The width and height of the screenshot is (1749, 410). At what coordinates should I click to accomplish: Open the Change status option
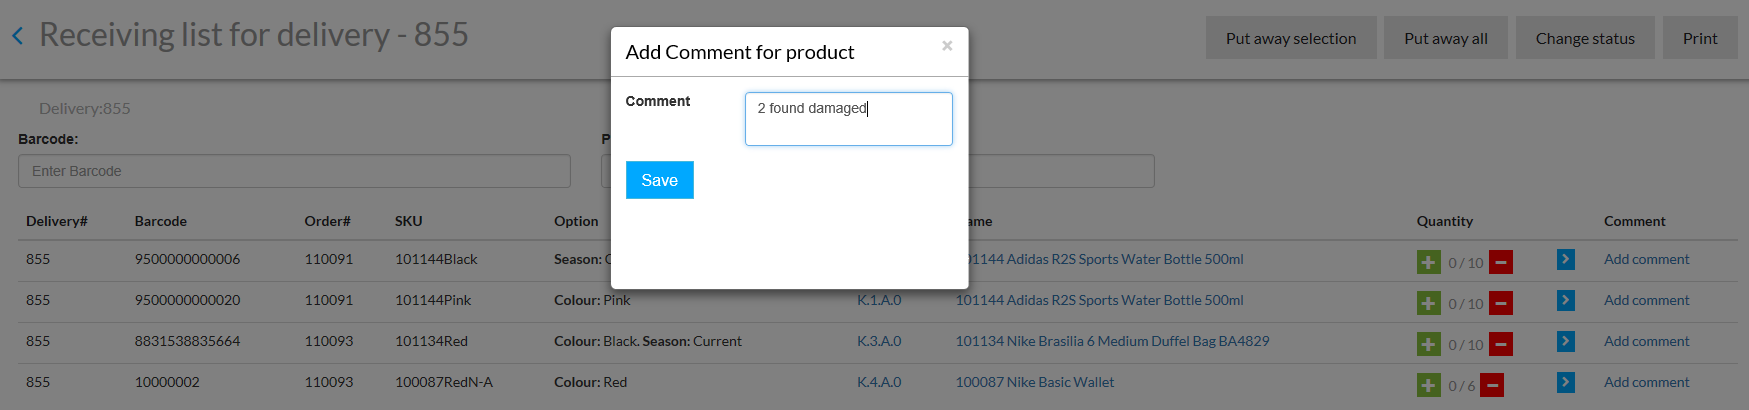[1585, 38]
